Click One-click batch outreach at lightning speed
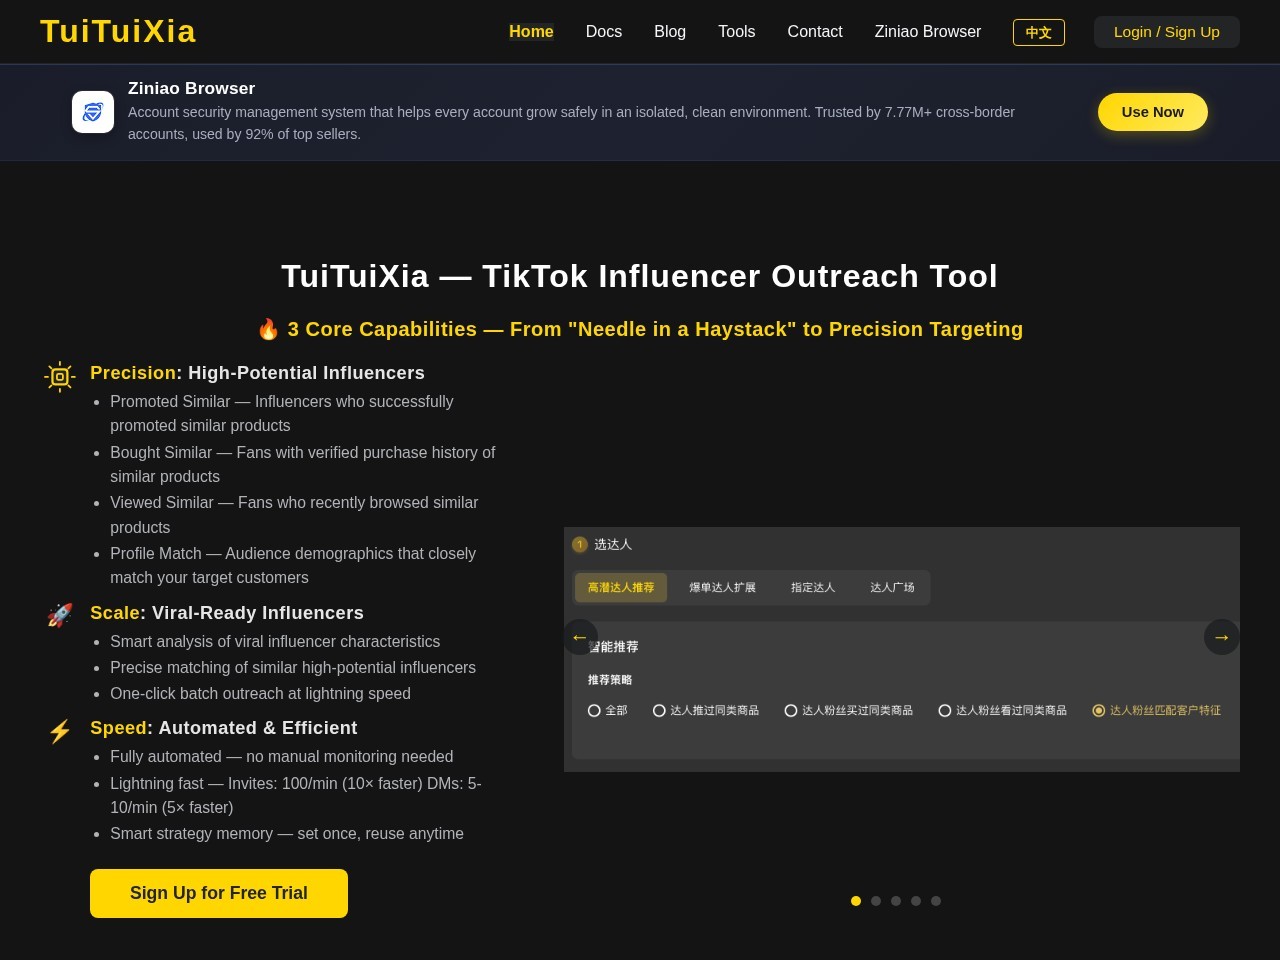The image size is (1280, 960). [260, 693]
